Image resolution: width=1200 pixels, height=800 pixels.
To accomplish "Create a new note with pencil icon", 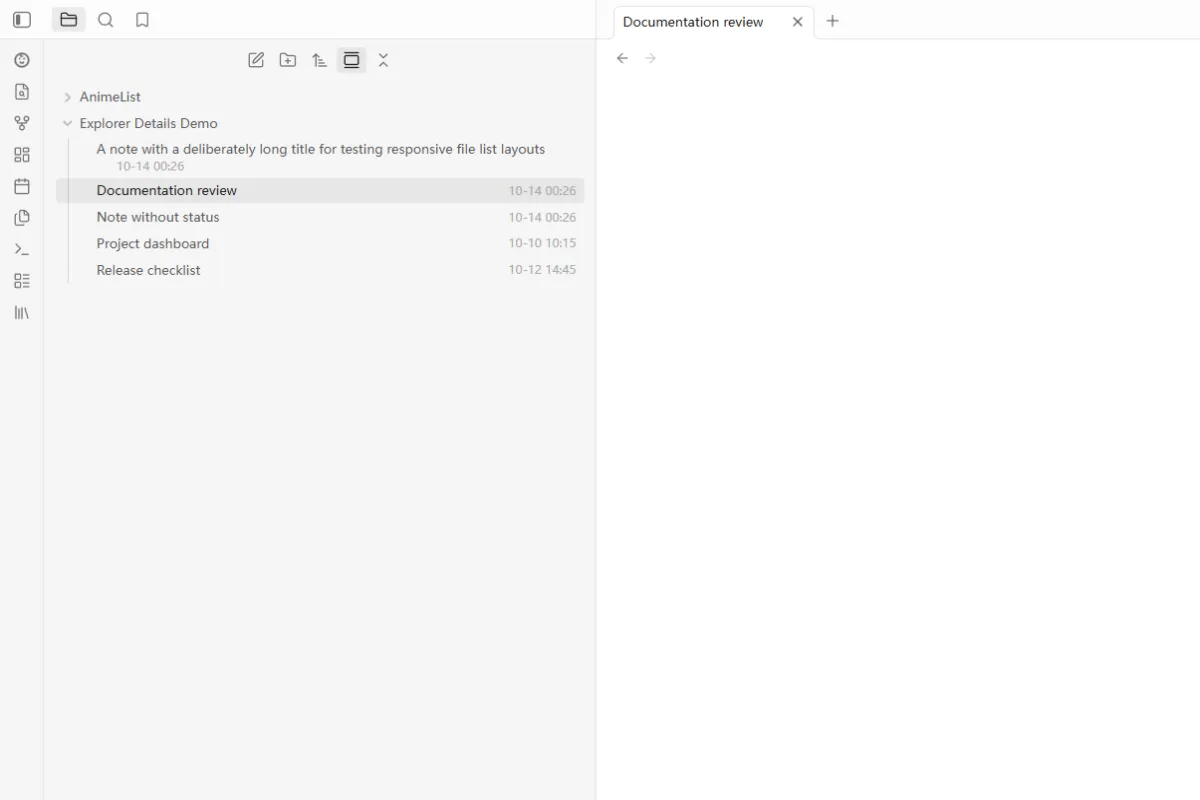I will tap(256, 60).
